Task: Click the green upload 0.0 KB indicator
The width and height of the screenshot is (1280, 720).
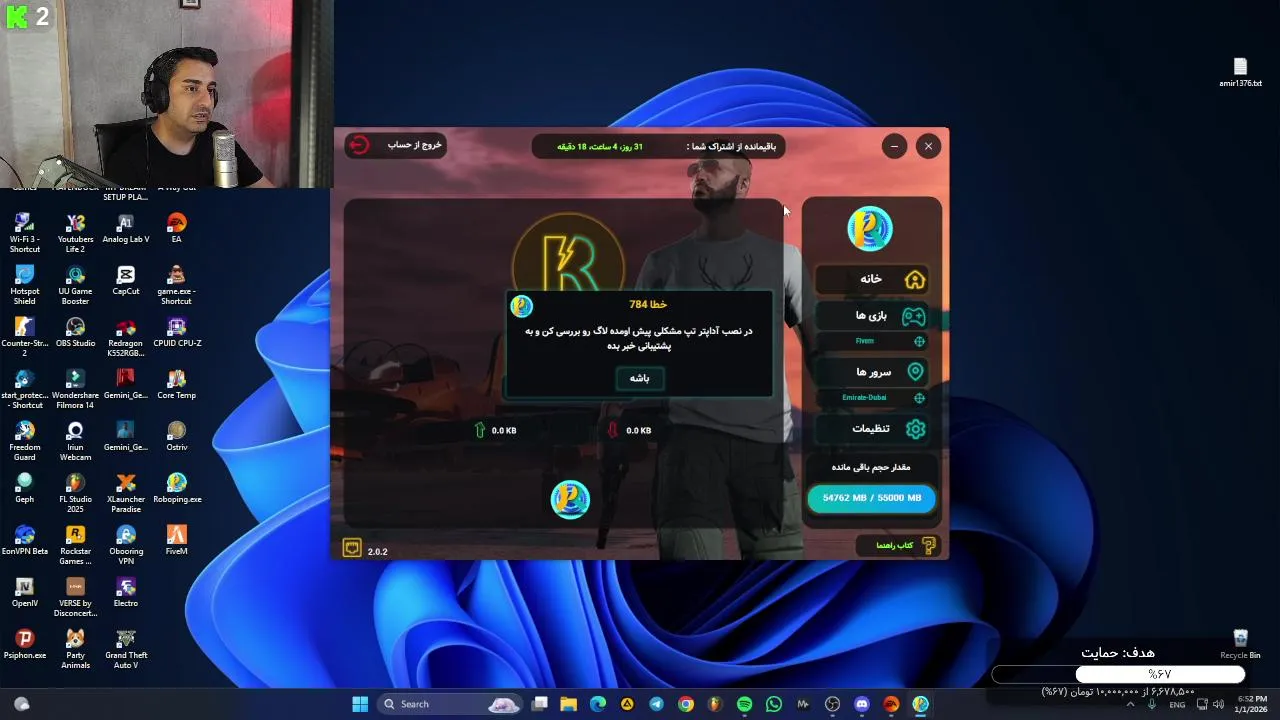Action: point(495,430)
